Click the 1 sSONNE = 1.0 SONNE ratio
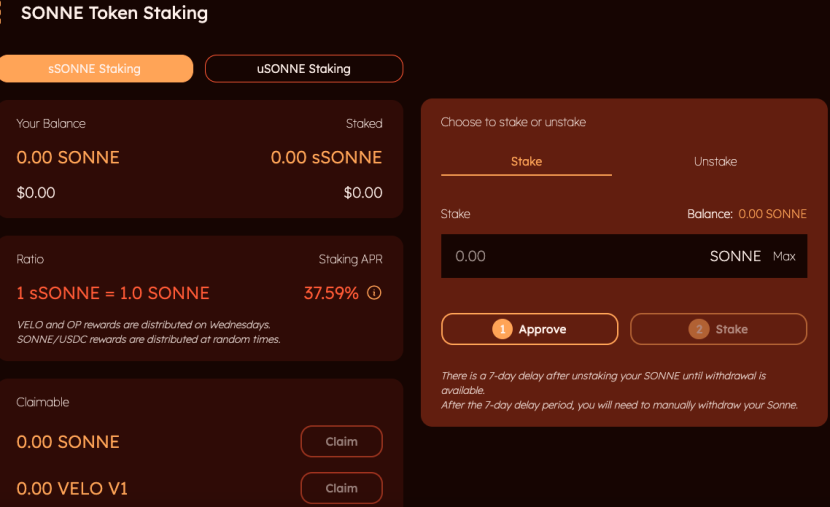Image resolution: width=830 pixels, height=507 pixels. pos(113,293)
